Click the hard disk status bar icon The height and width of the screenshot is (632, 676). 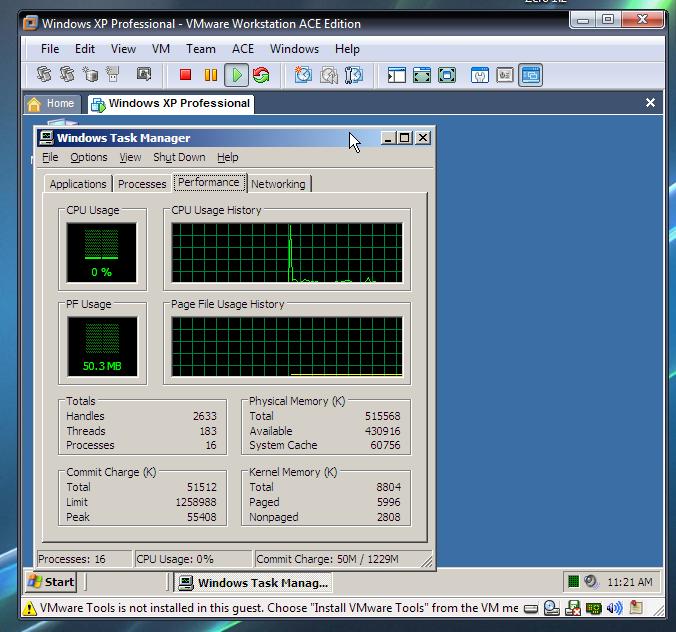[x=531, y=608]
